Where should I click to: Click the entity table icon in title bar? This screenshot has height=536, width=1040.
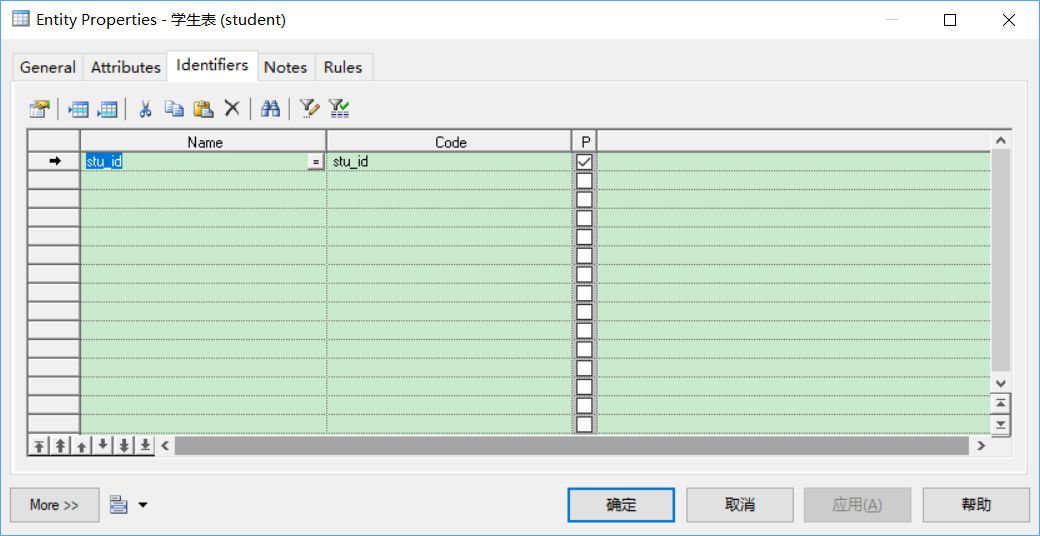(x=21, y=19)
